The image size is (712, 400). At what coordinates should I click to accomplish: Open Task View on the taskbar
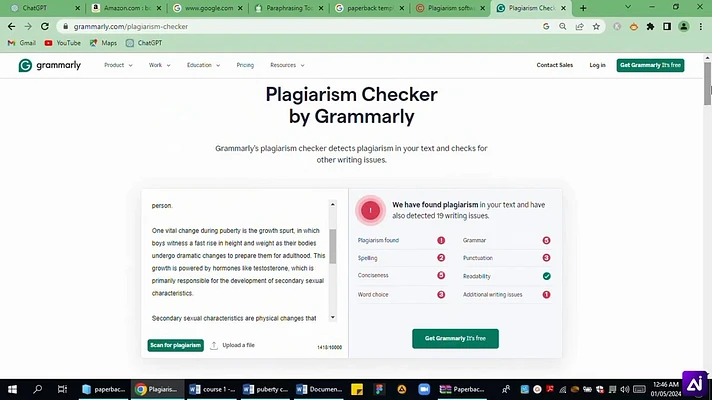(x=62, y=389)
